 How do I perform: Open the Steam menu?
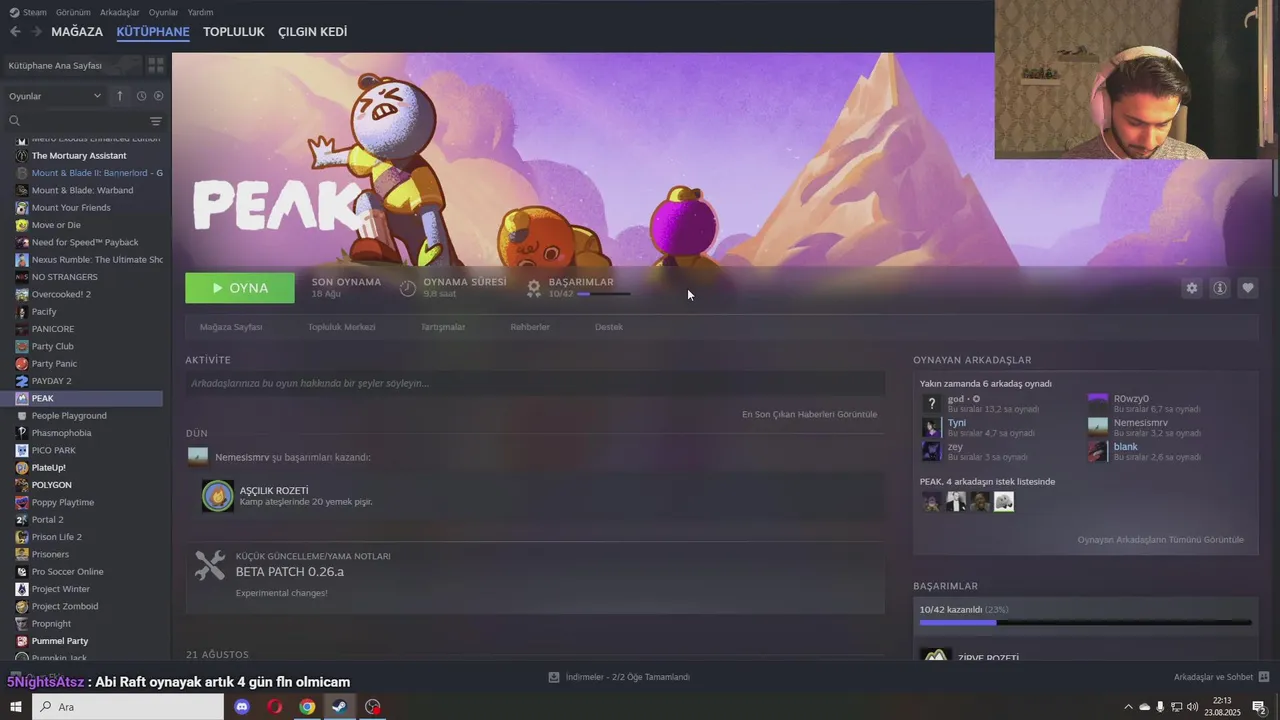tap(28, 12)
